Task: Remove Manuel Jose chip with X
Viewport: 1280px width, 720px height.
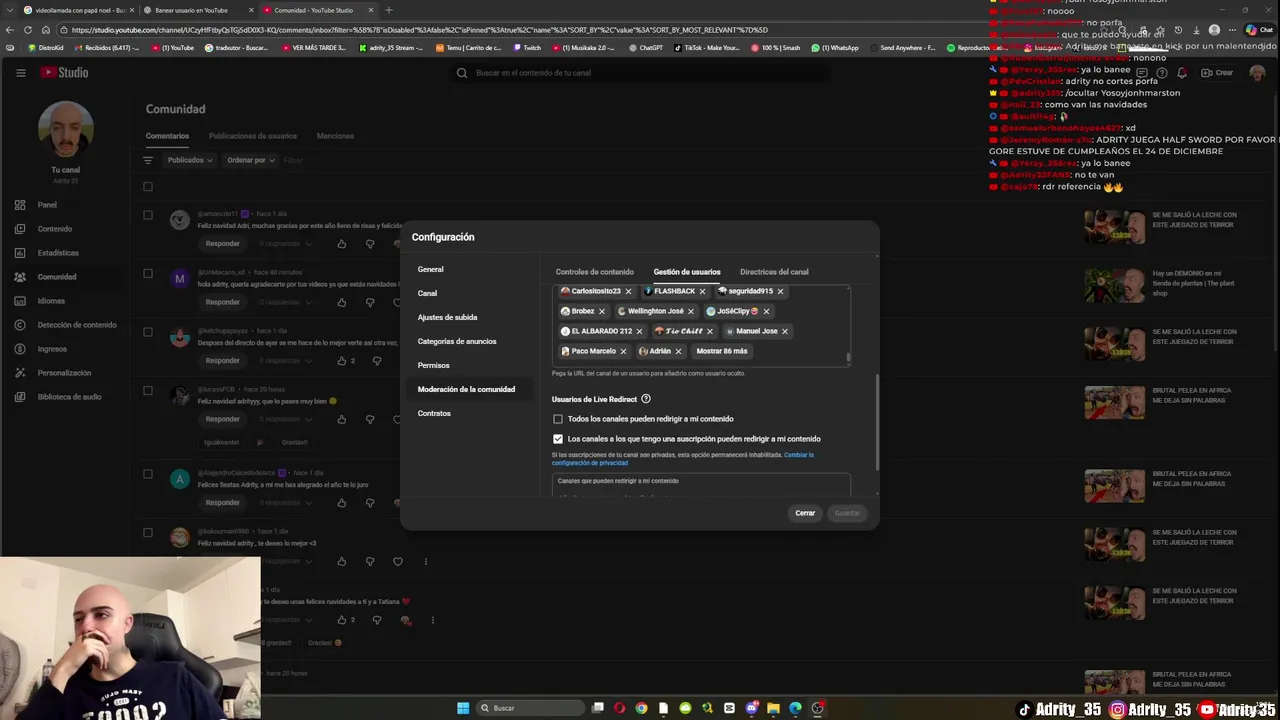Action: point(784,331)
